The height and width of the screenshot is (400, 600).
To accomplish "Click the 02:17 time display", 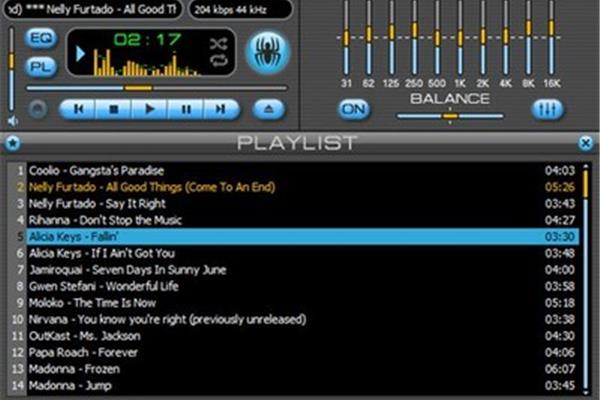I will [x=148, y=40].
